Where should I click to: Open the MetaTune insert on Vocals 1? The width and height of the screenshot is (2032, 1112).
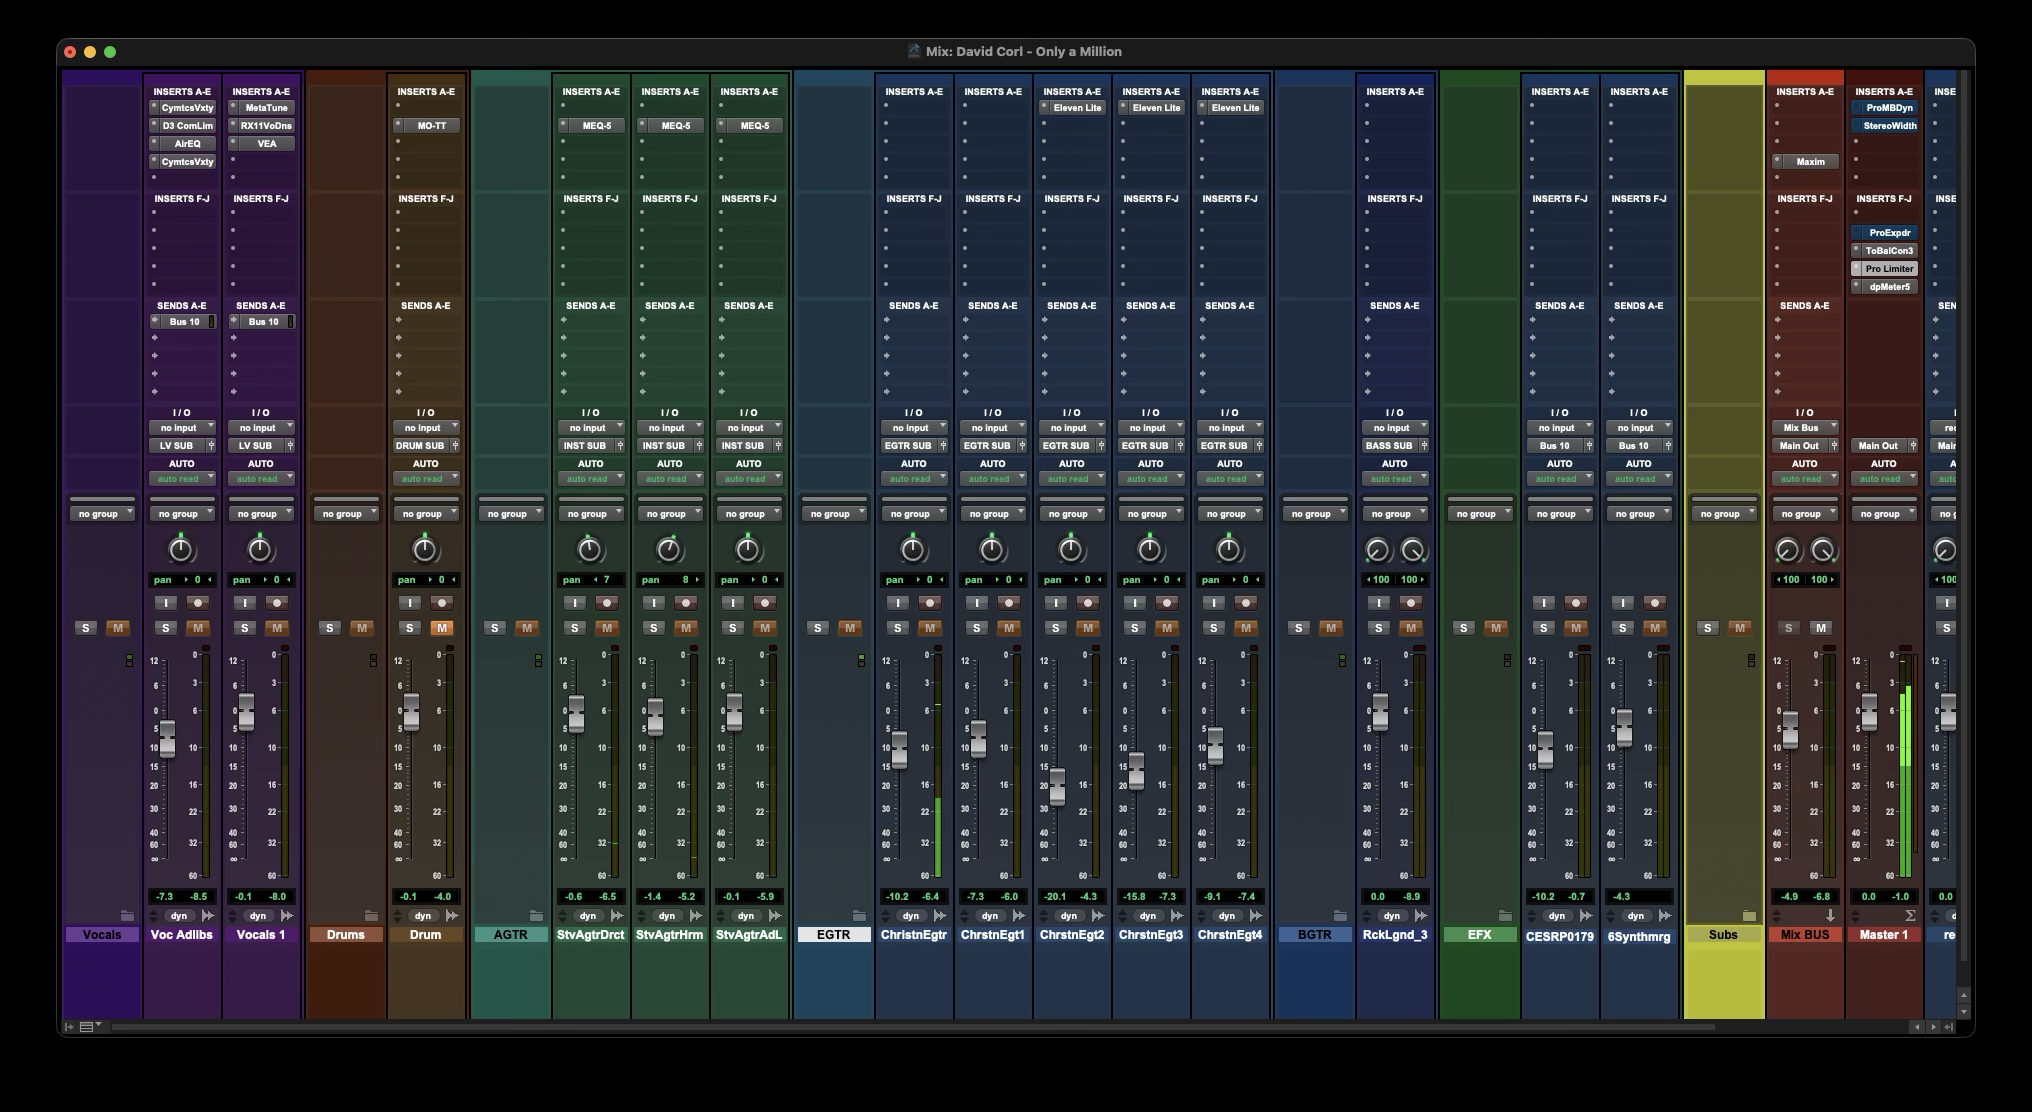pyautogui.click(x=261, y=108)
